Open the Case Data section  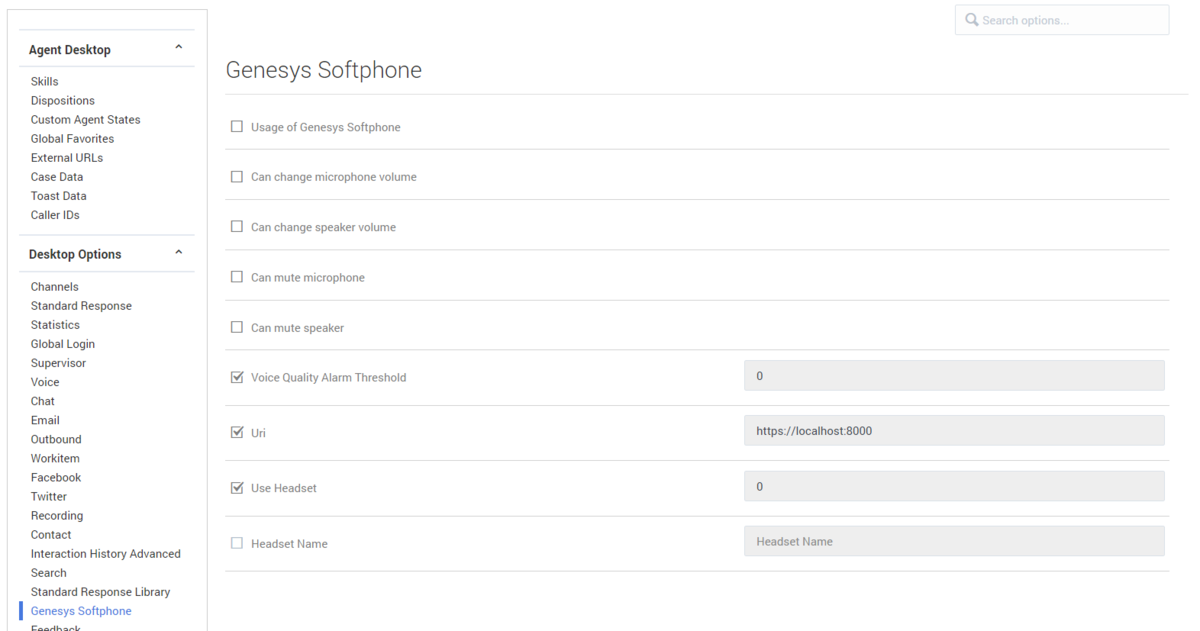(57, 177)
